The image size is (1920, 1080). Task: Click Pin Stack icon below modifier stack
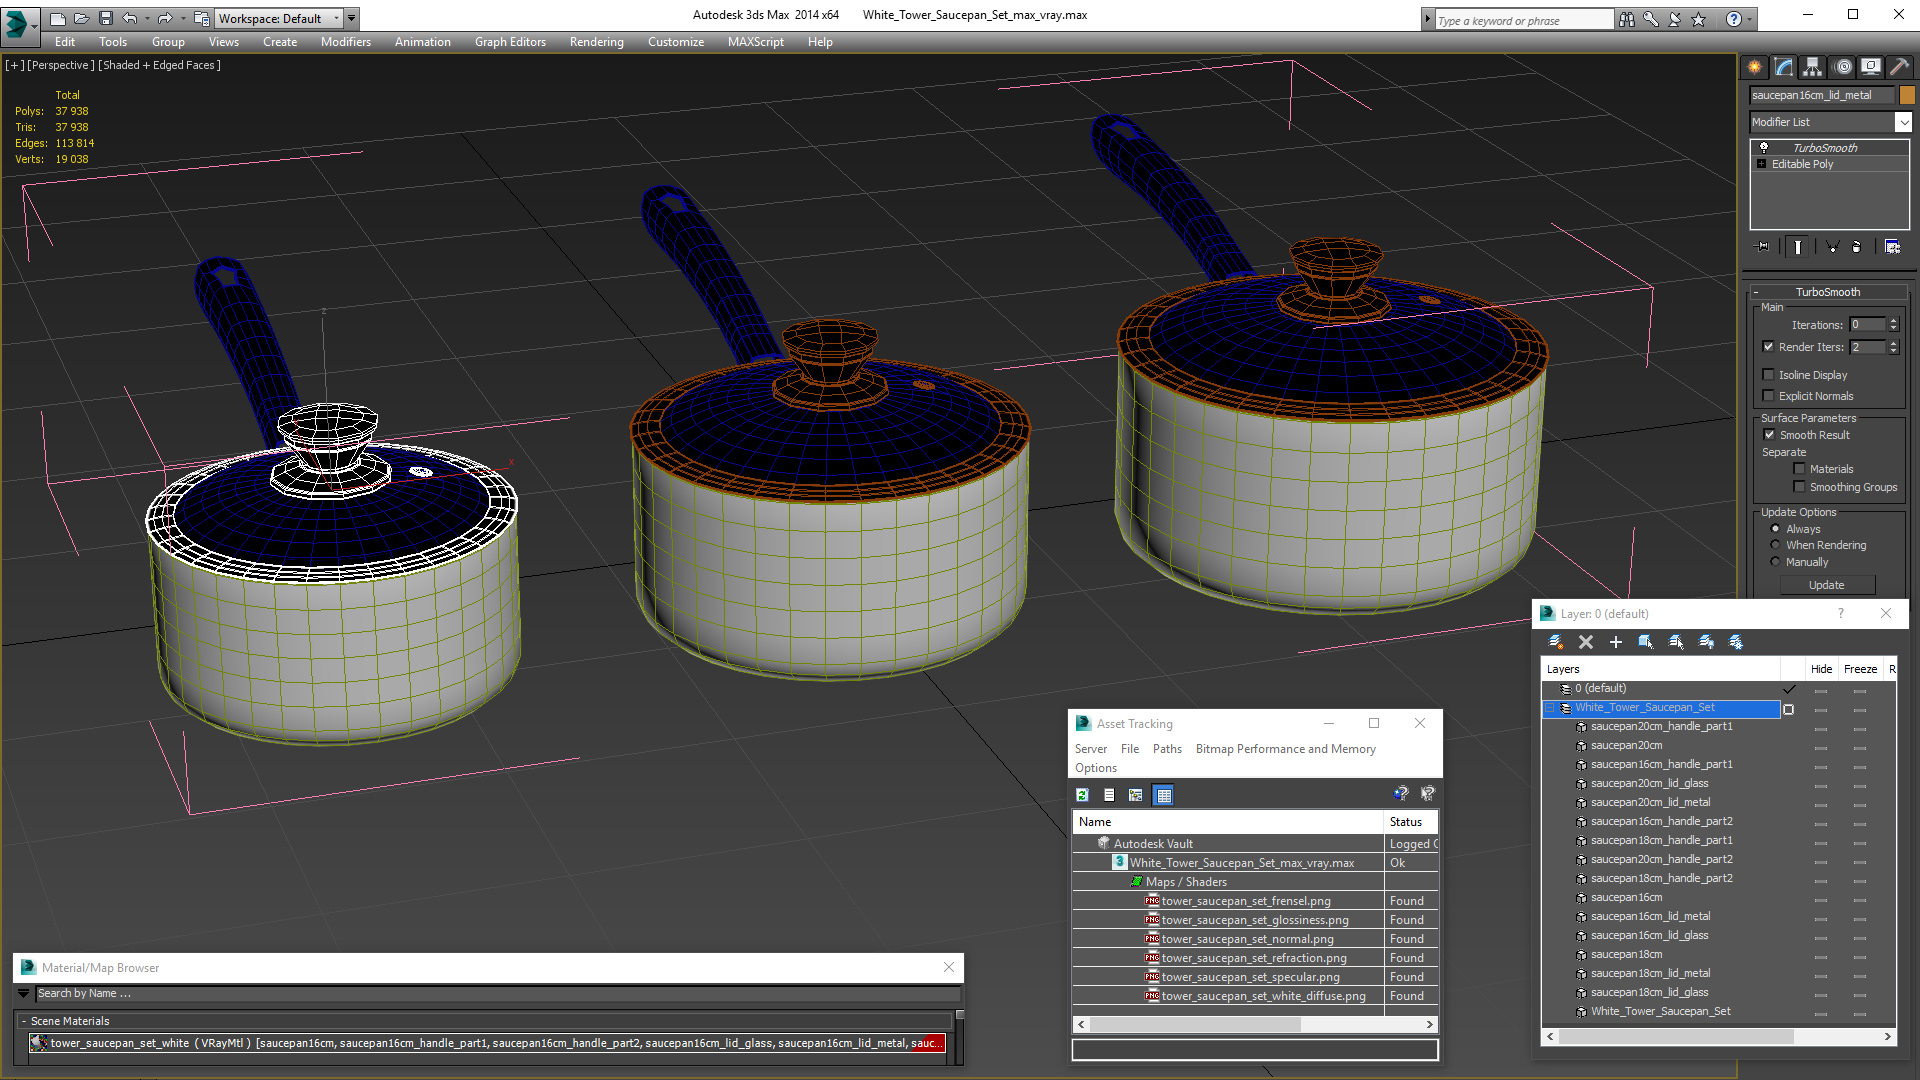(x=1763, y=247)
